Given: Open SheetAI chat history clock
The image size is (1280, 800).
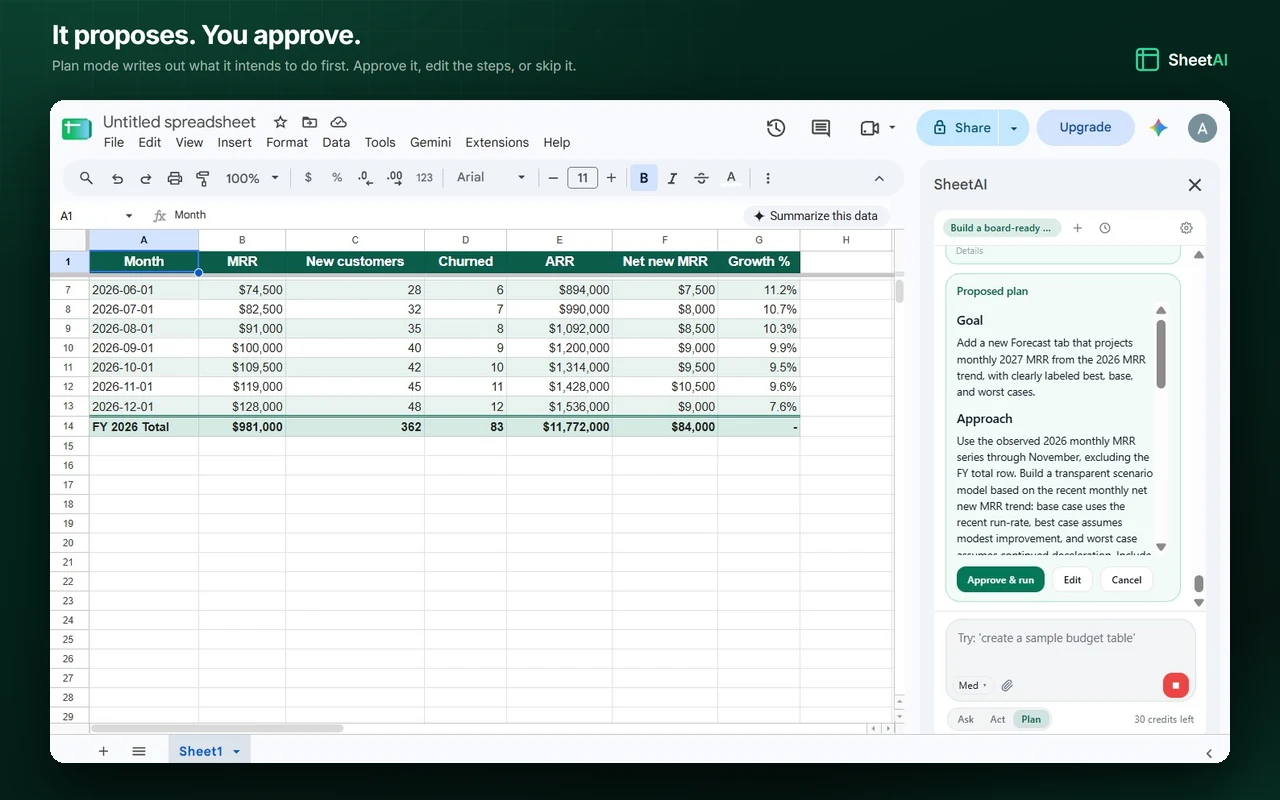Looking at the screenshot, I should (1105, 228).
